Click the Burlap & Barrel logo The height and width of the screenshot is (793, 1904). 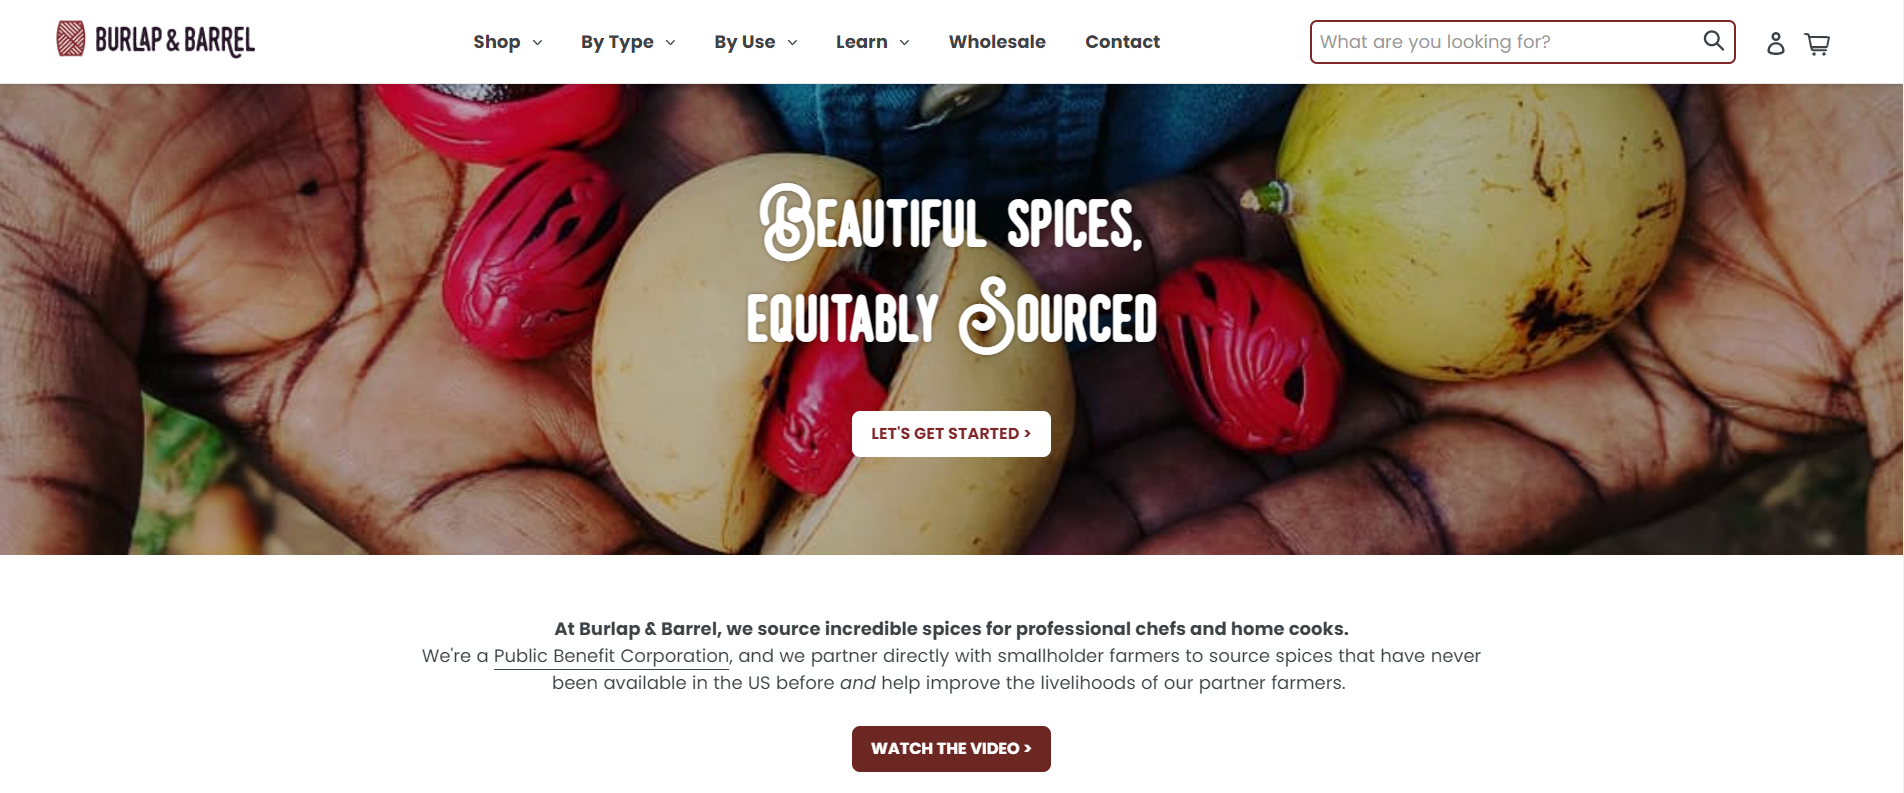point(156,39)
